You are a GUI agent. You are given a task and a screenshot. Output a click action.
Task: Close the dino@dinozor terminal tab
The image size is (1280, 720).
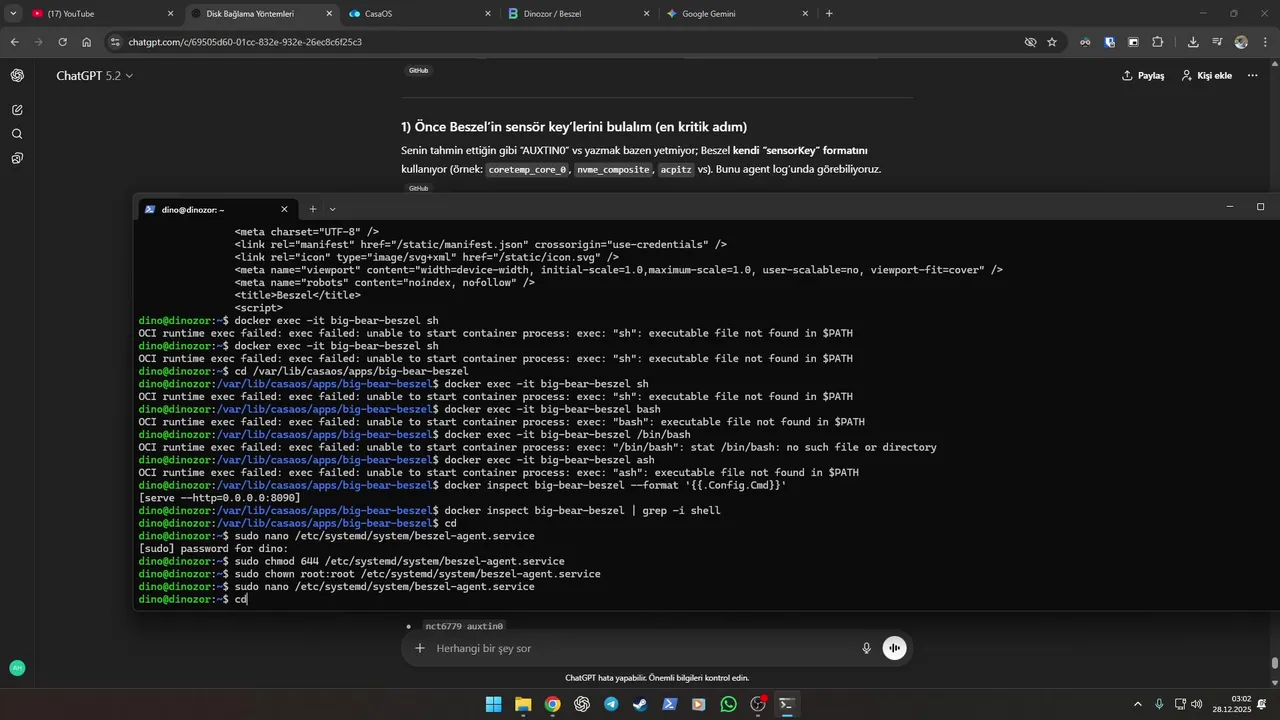tap(284, 209)
